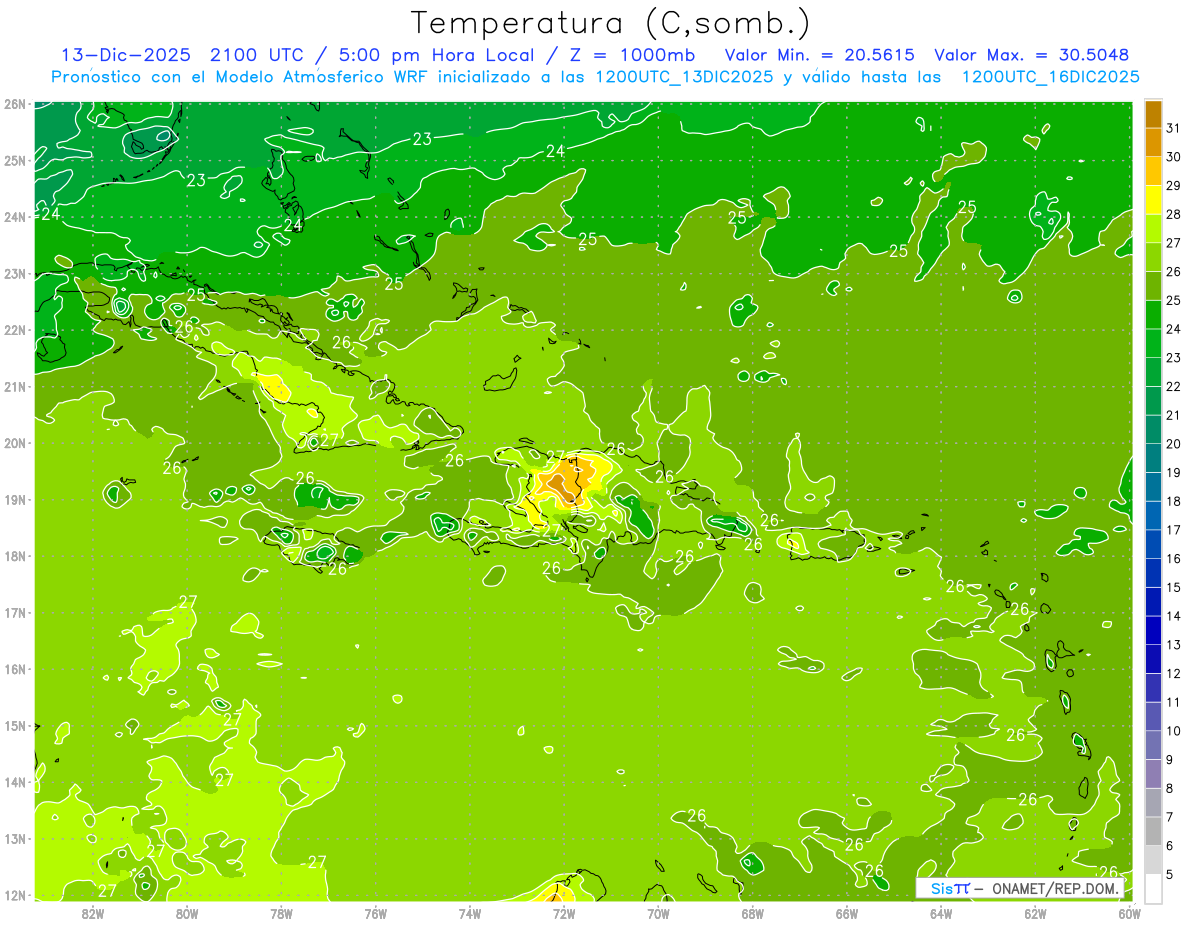The height and width of the screenshot is (927, 1200).
Task: Click the "68W" longitude axis label
Action: pyautogui.click(x=753, y=913)
